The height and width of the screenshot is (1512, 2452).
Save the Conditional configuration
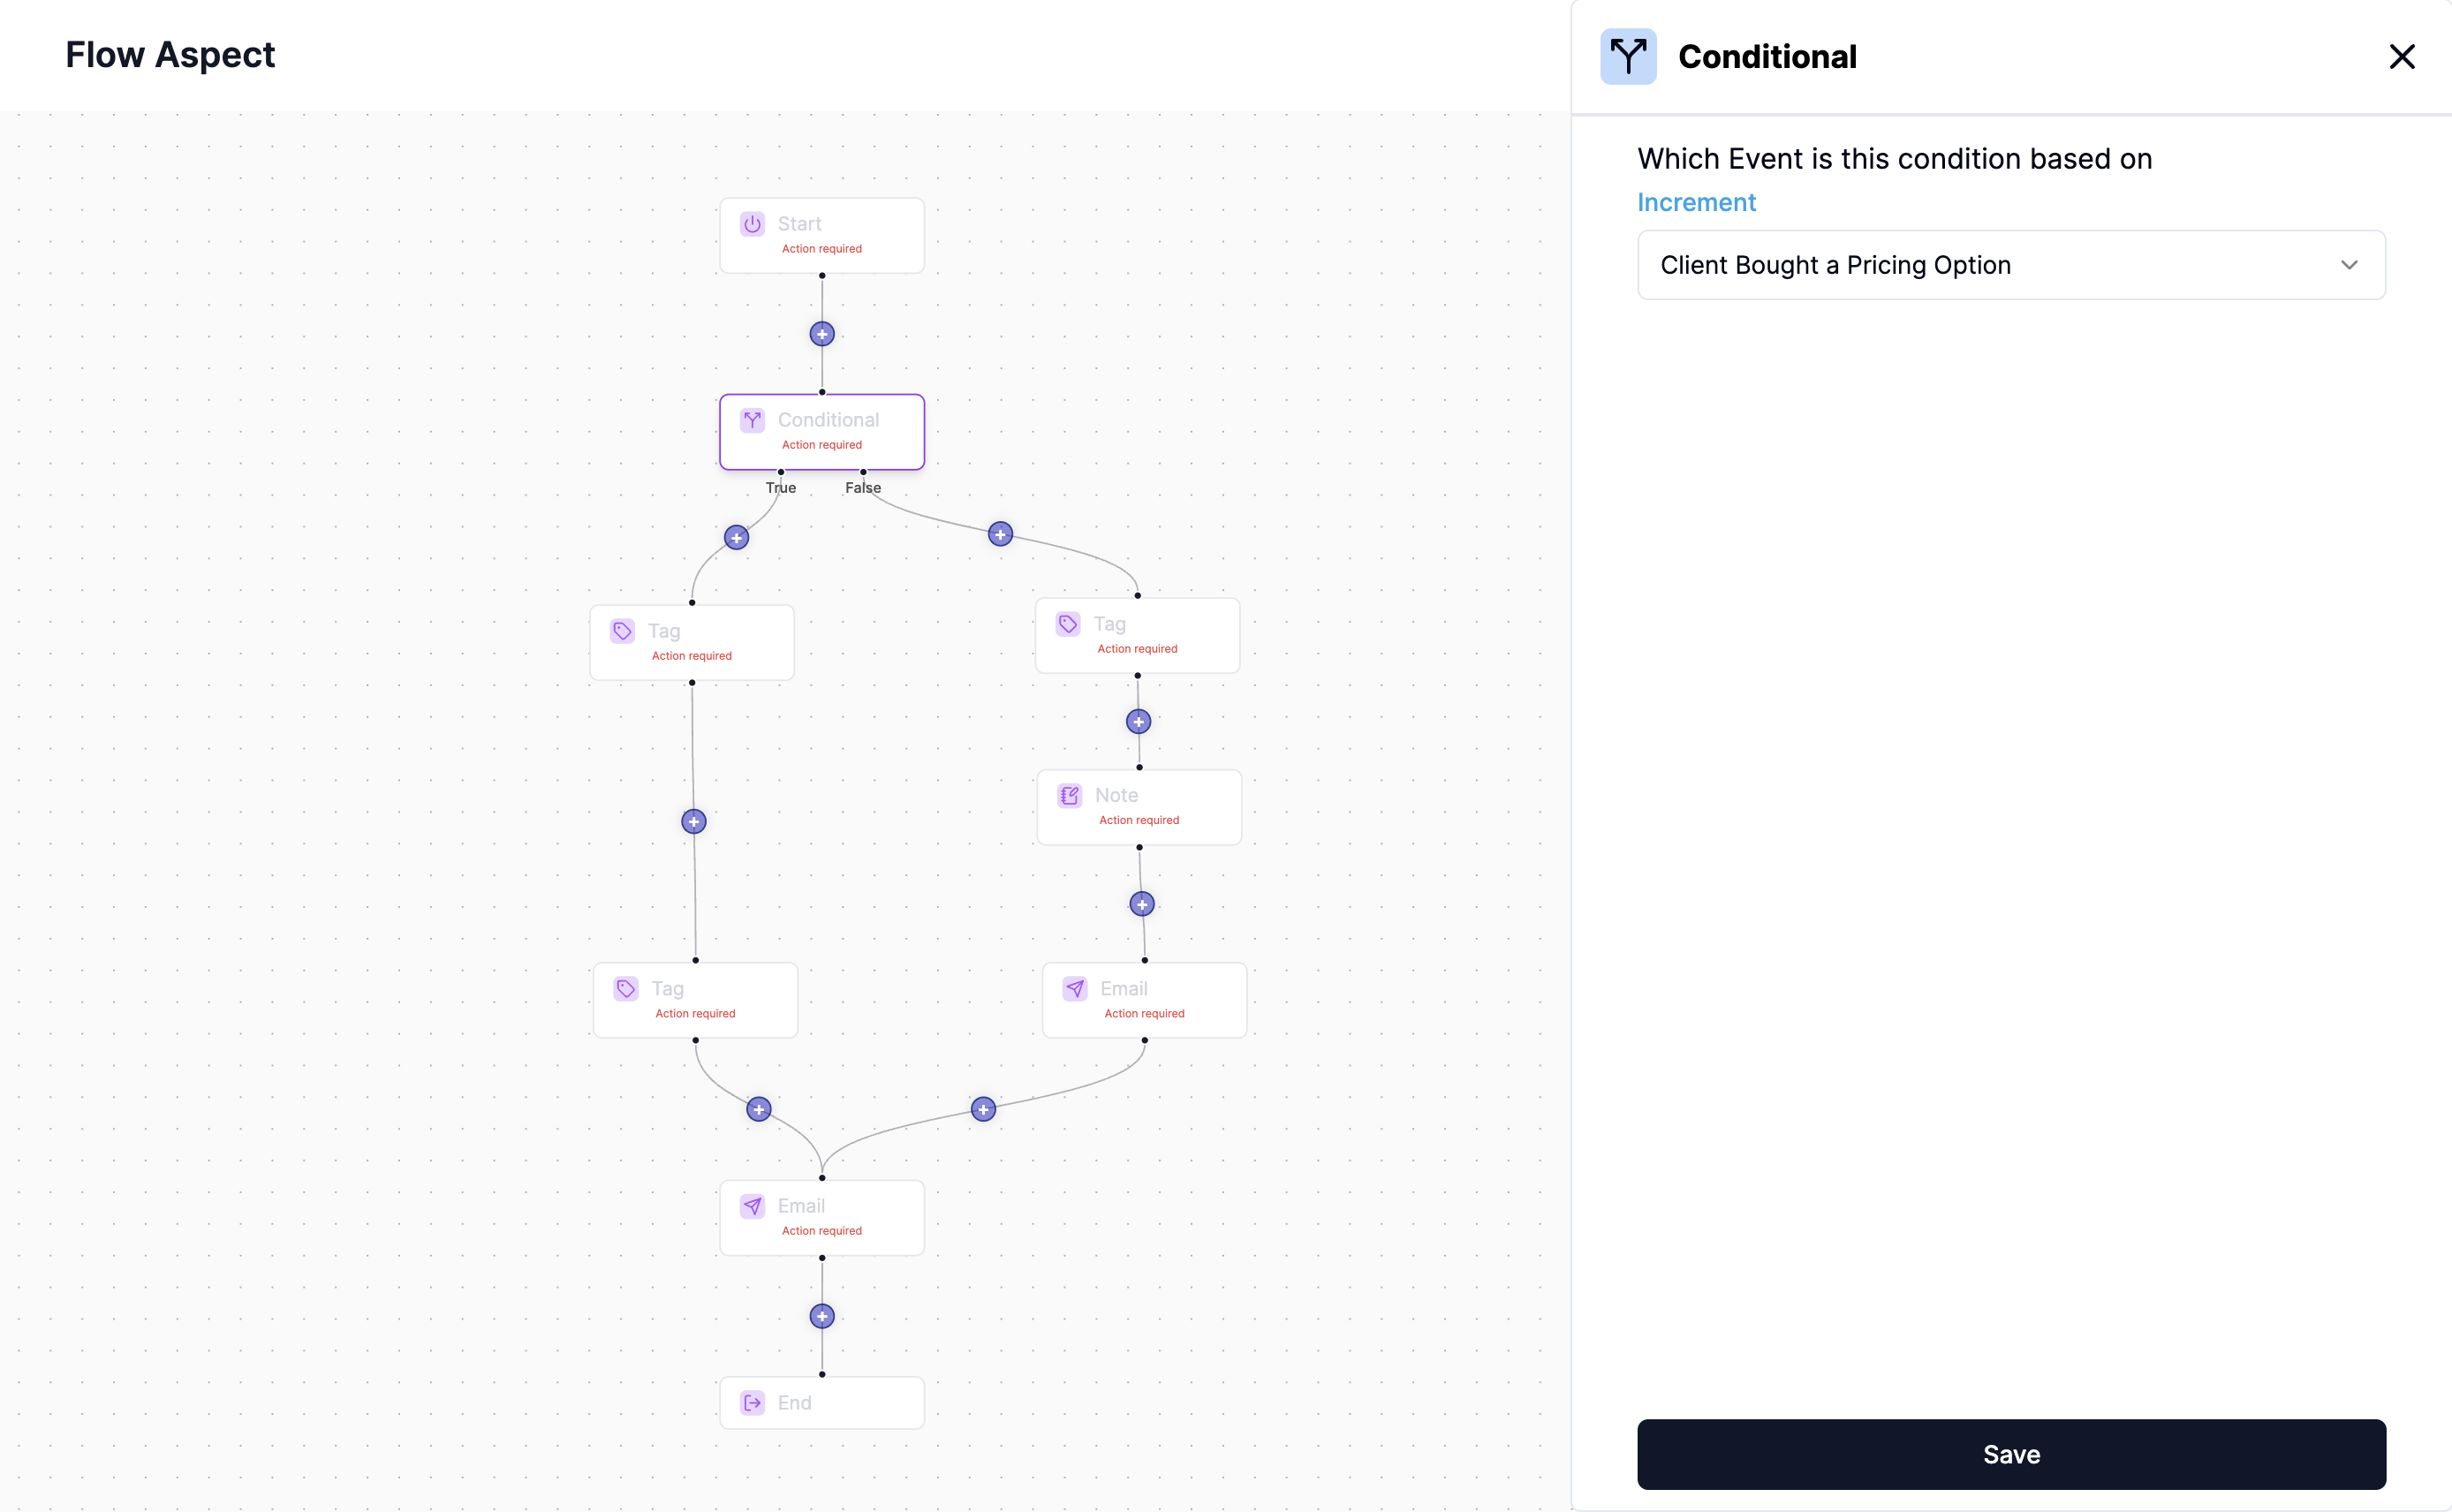pos(2010,1455)
